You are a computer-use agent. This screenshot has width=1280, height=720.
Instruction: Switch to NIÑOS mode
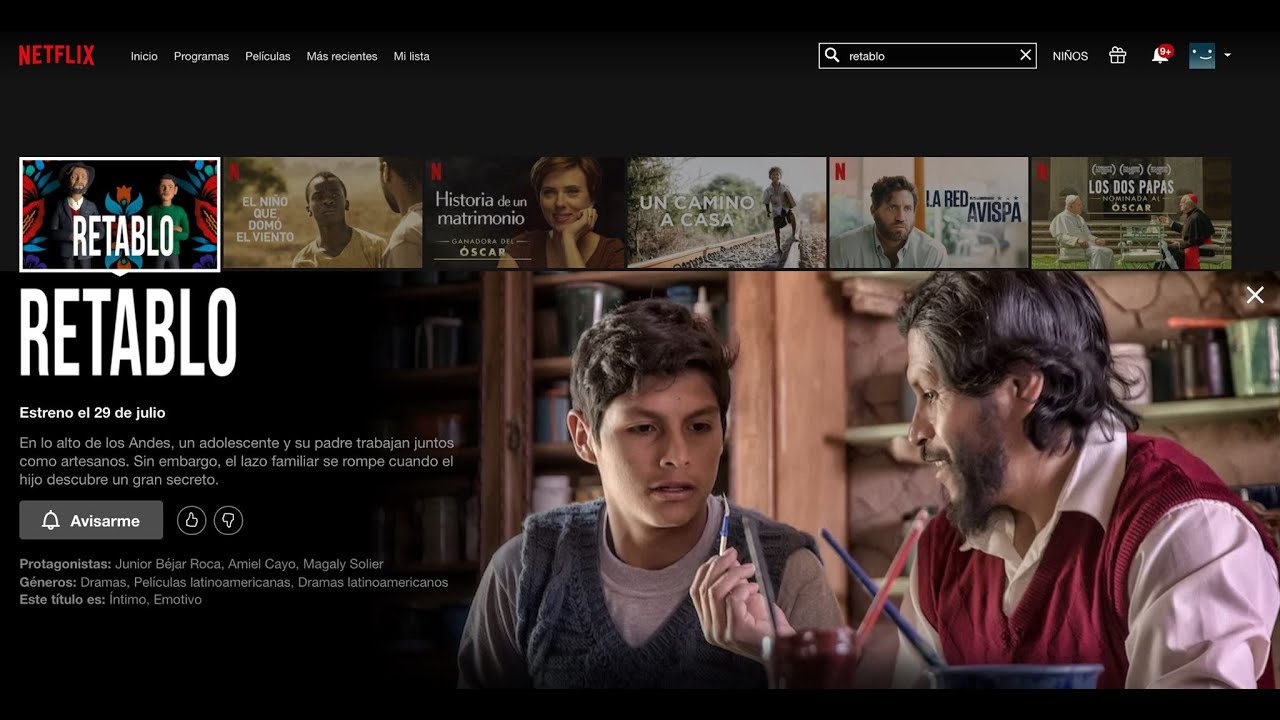click(x=1070, y=57)
